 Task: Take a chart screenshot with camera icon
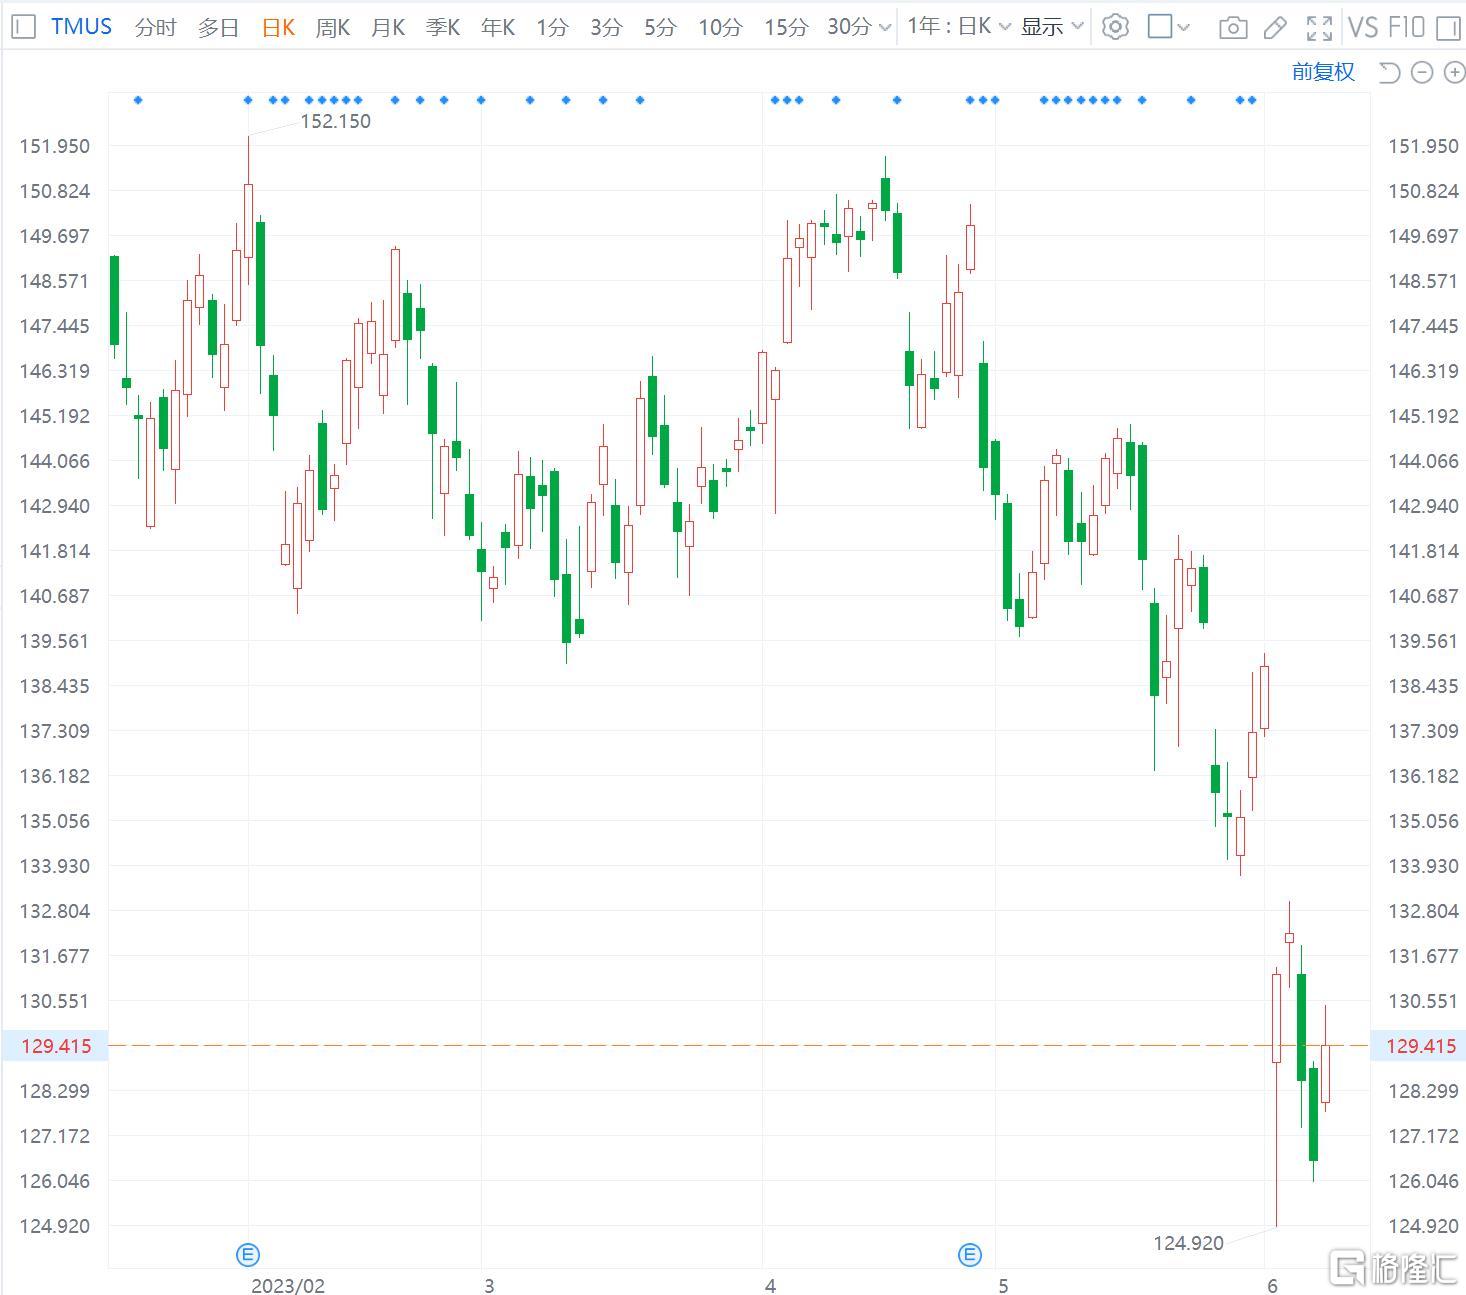(1233, 28)
